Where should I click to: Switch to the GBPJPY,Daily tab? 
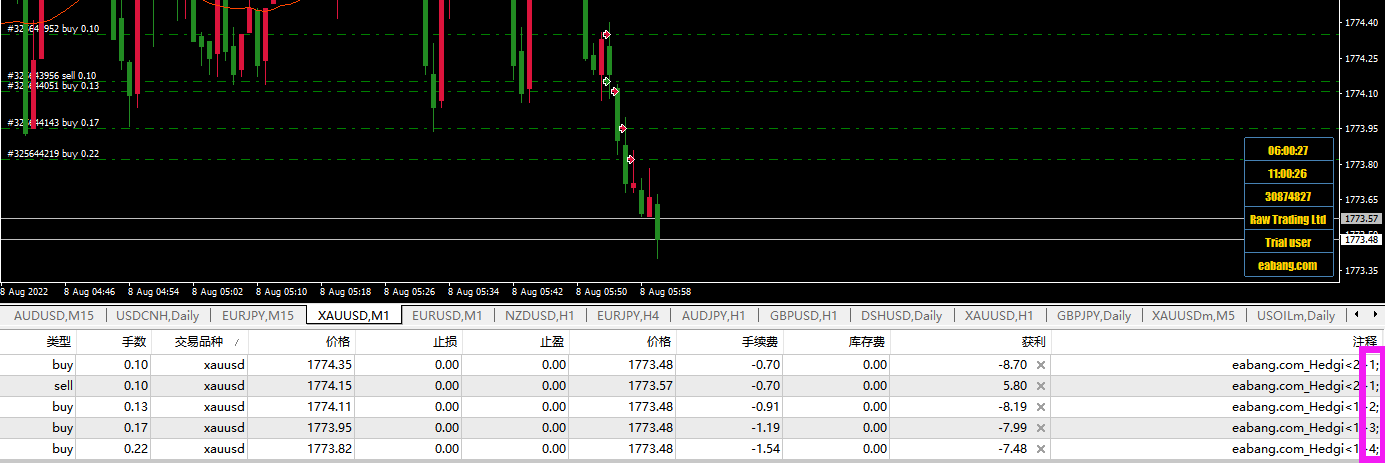[x=1093, y=316]
